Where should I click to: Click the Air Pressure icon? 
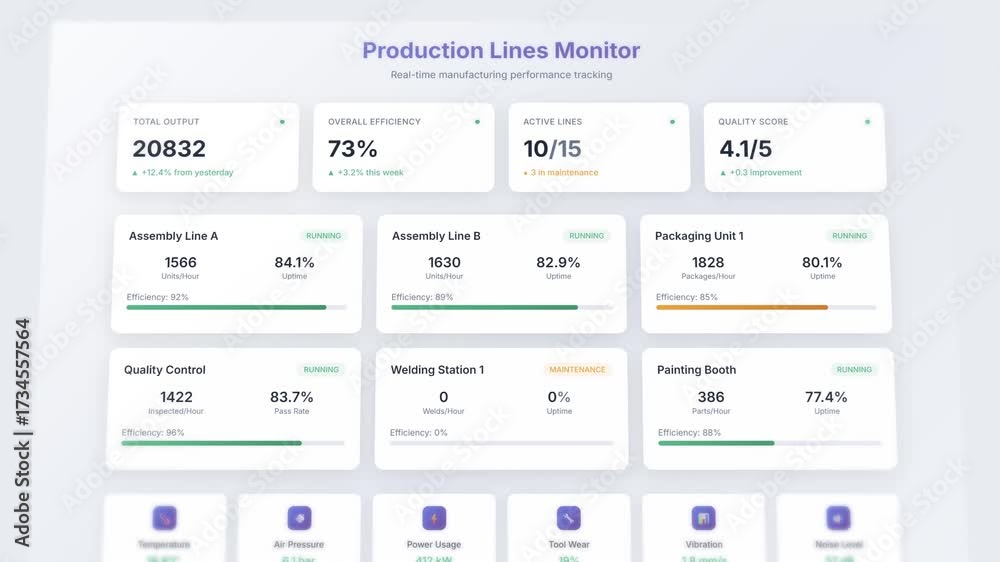pos(299,518)
